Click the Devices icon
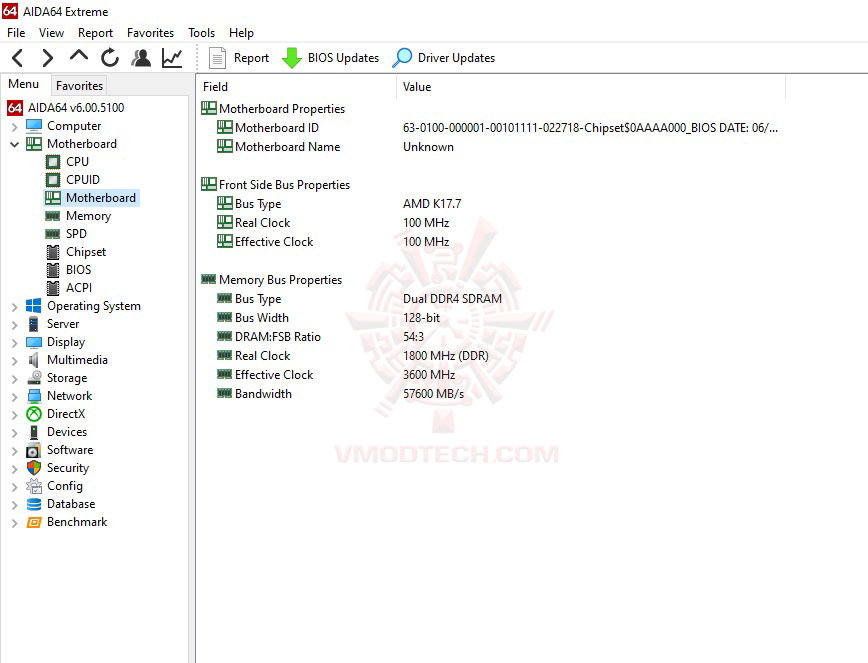Image resolution: width=868 pixels, height=663 pixels. 34,432
